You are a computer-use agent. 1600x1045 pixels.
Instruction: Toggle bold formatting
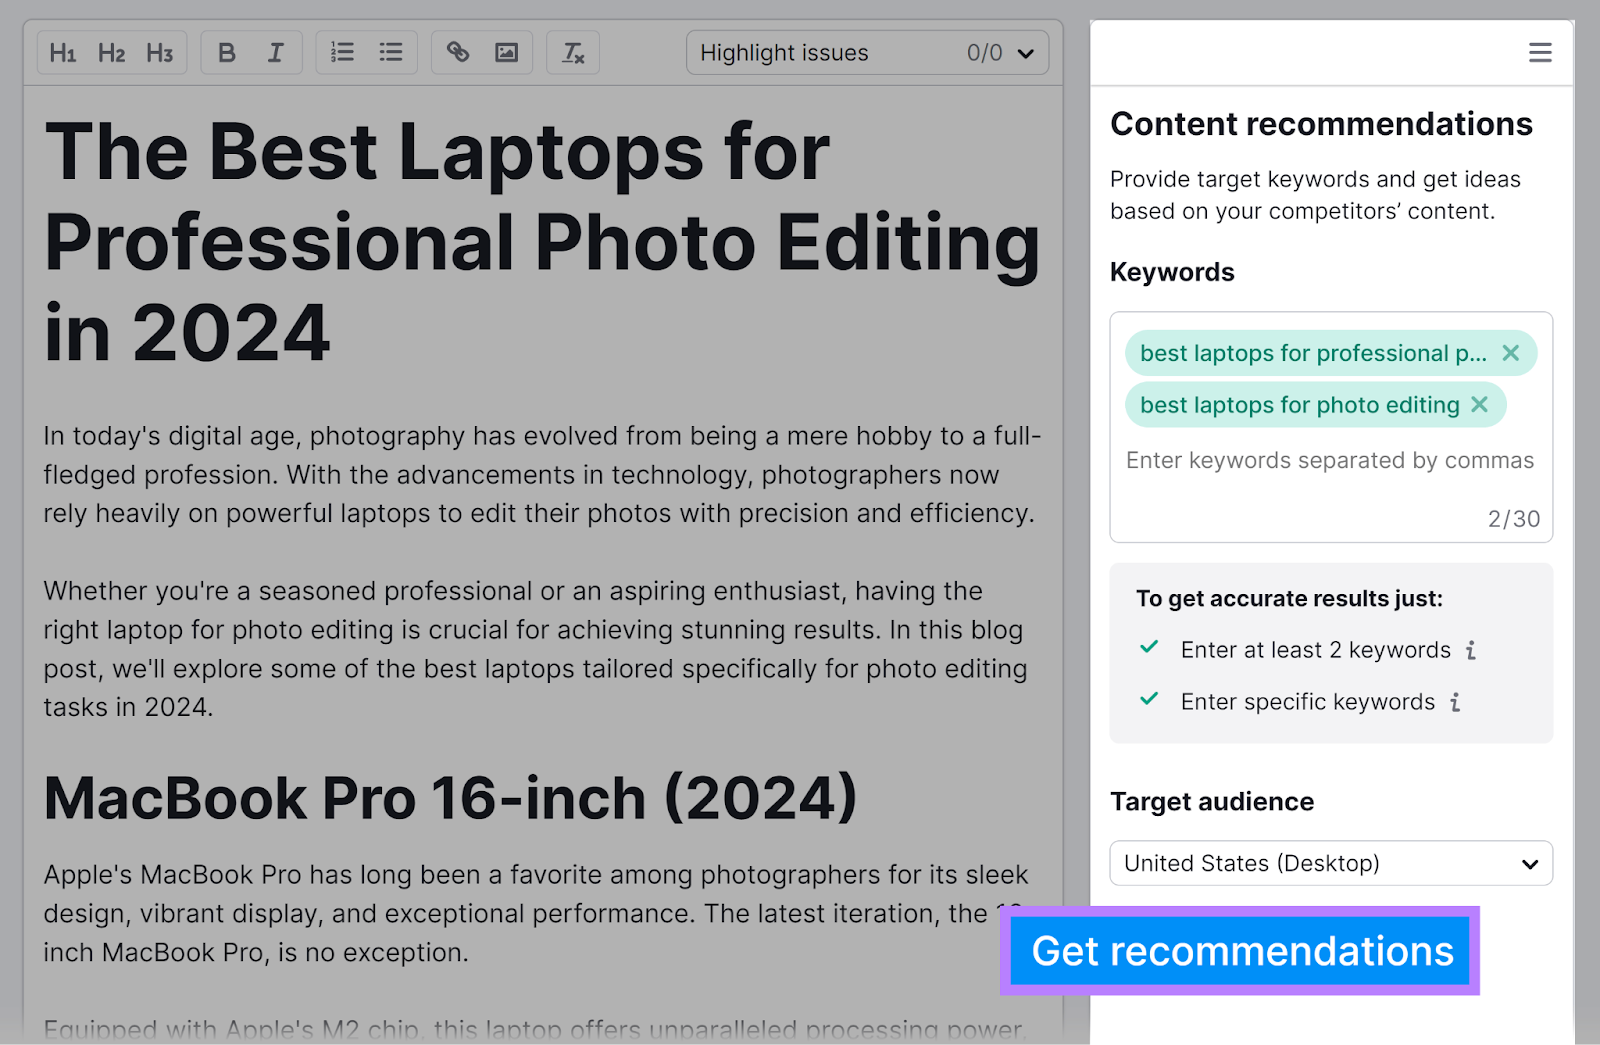226,52
